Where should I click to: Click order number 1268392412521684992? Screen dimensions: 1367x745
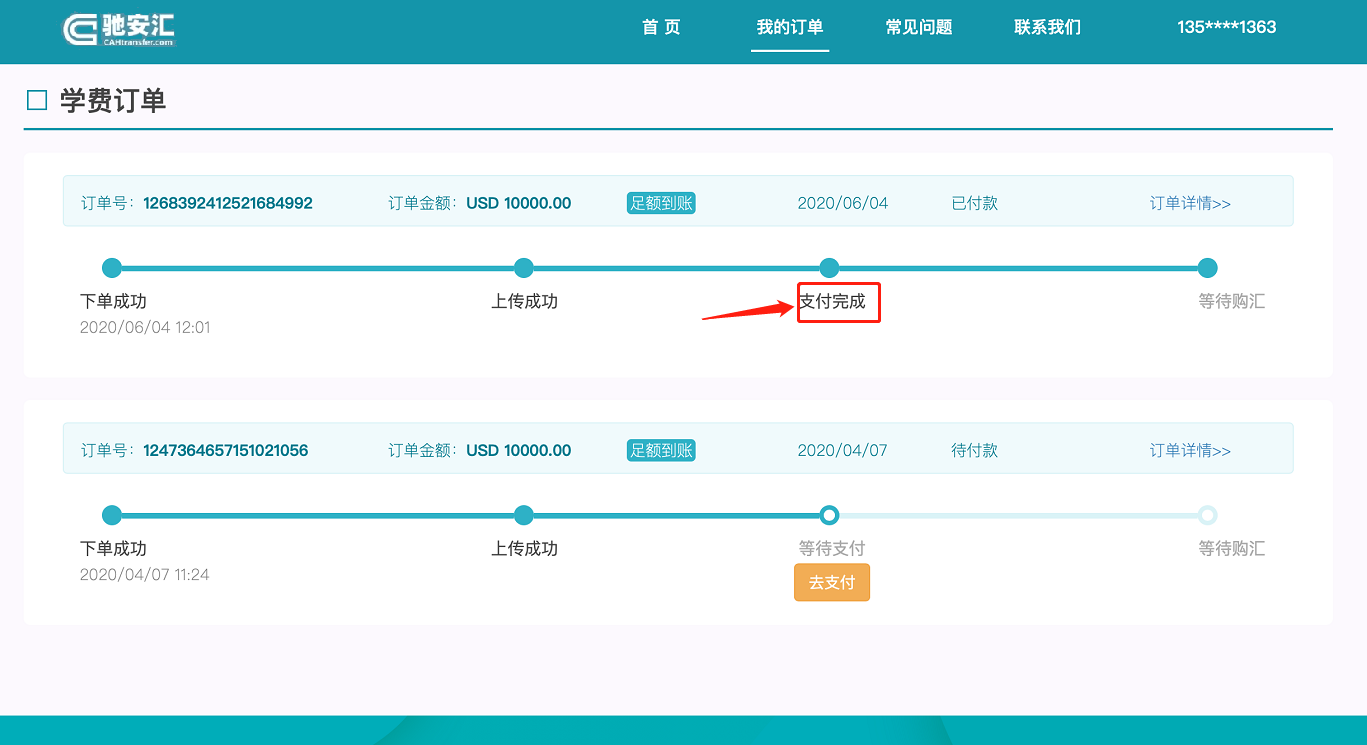[228, 203]
